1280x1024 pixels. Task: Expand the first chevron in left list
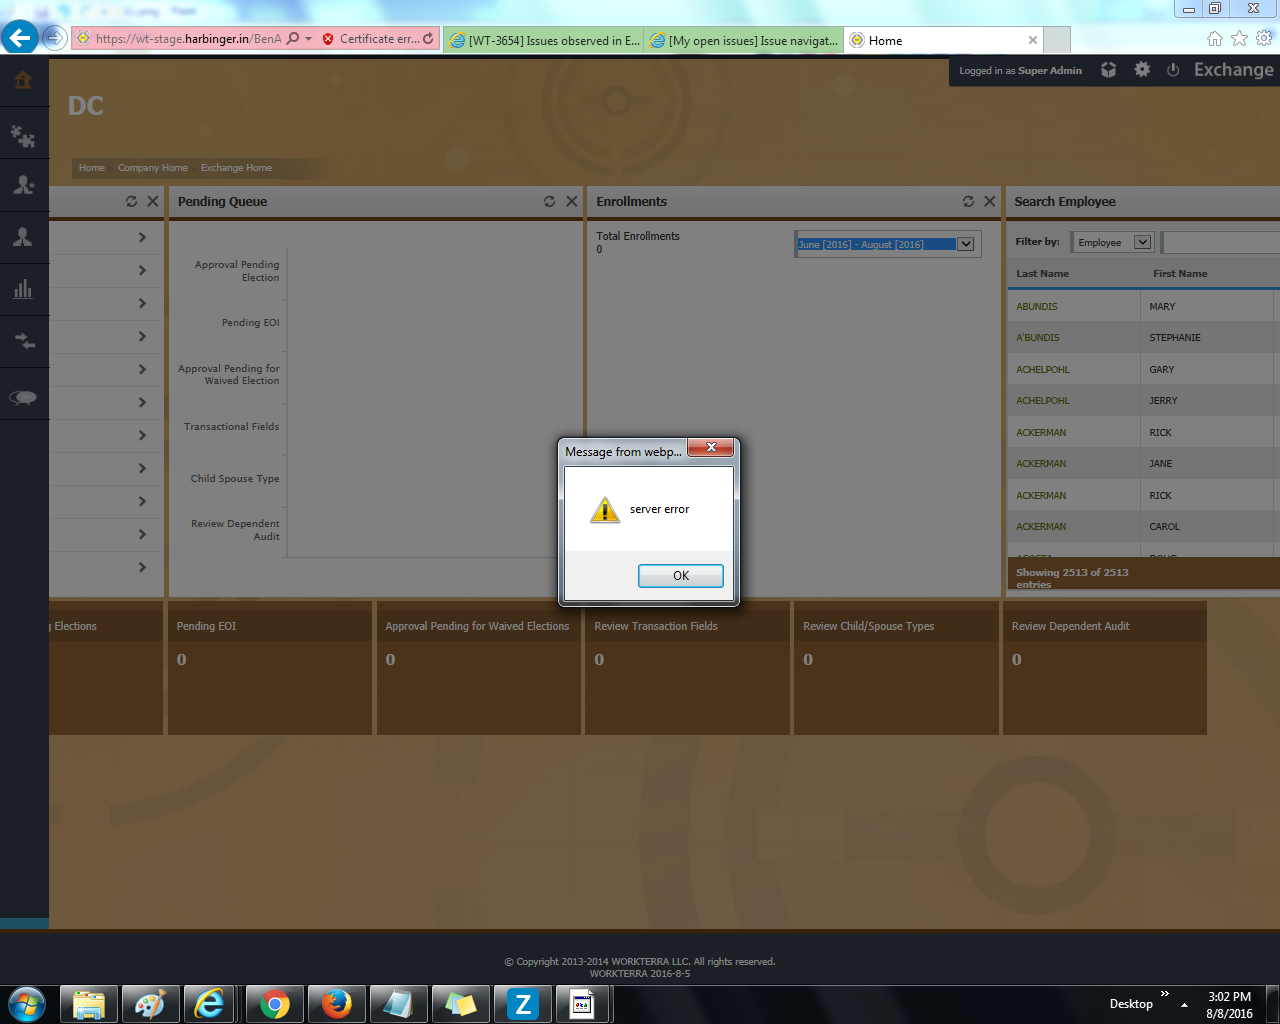coord(142,238)
